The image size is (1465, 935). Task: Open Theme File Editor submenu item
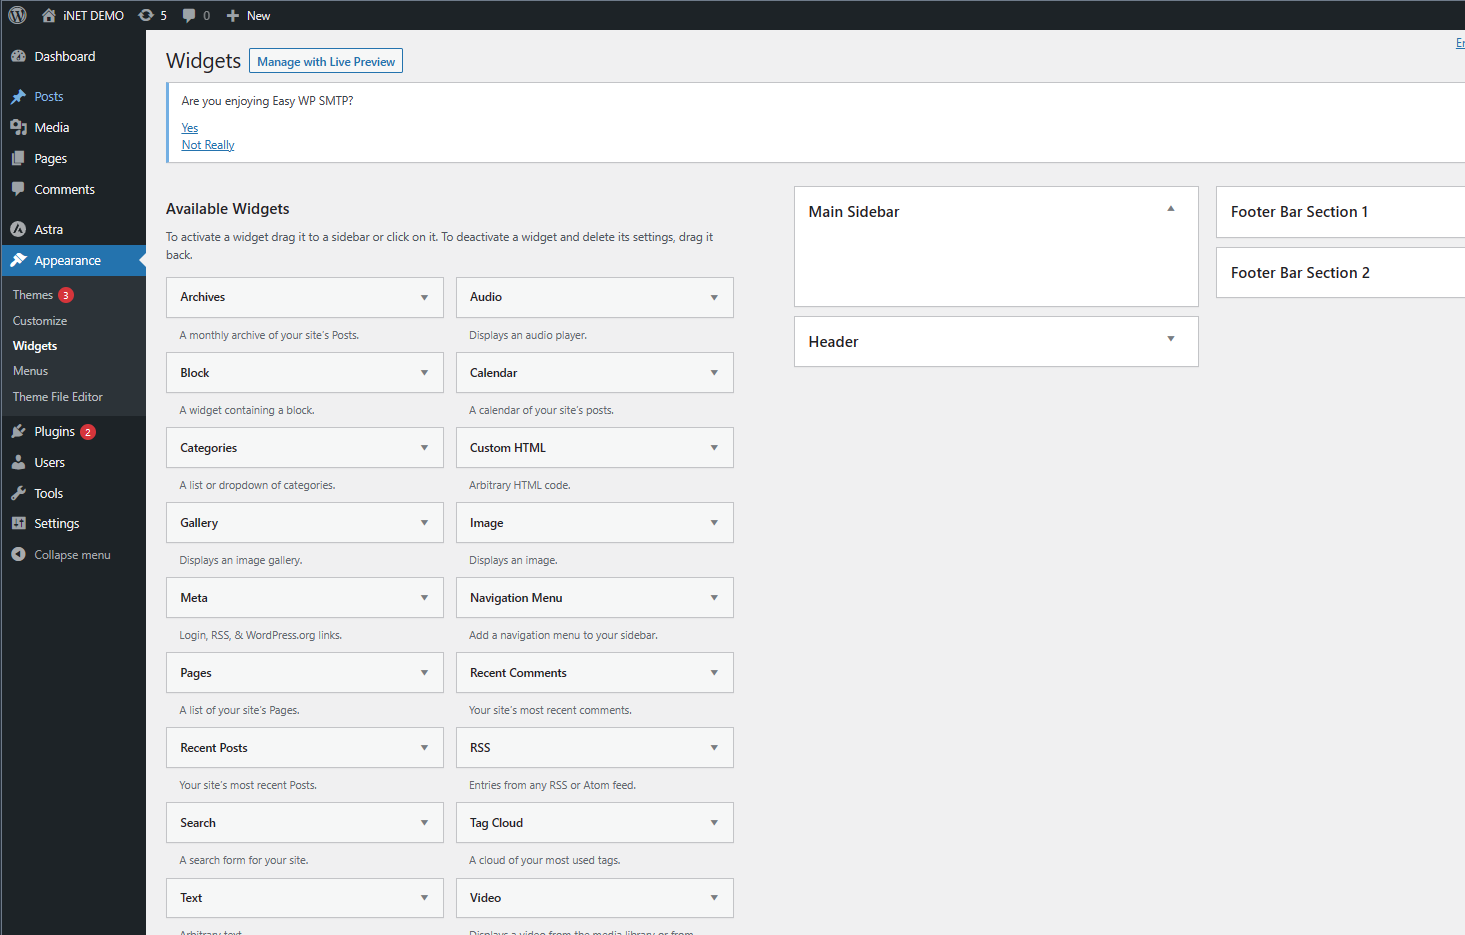[x=58, y=397]
